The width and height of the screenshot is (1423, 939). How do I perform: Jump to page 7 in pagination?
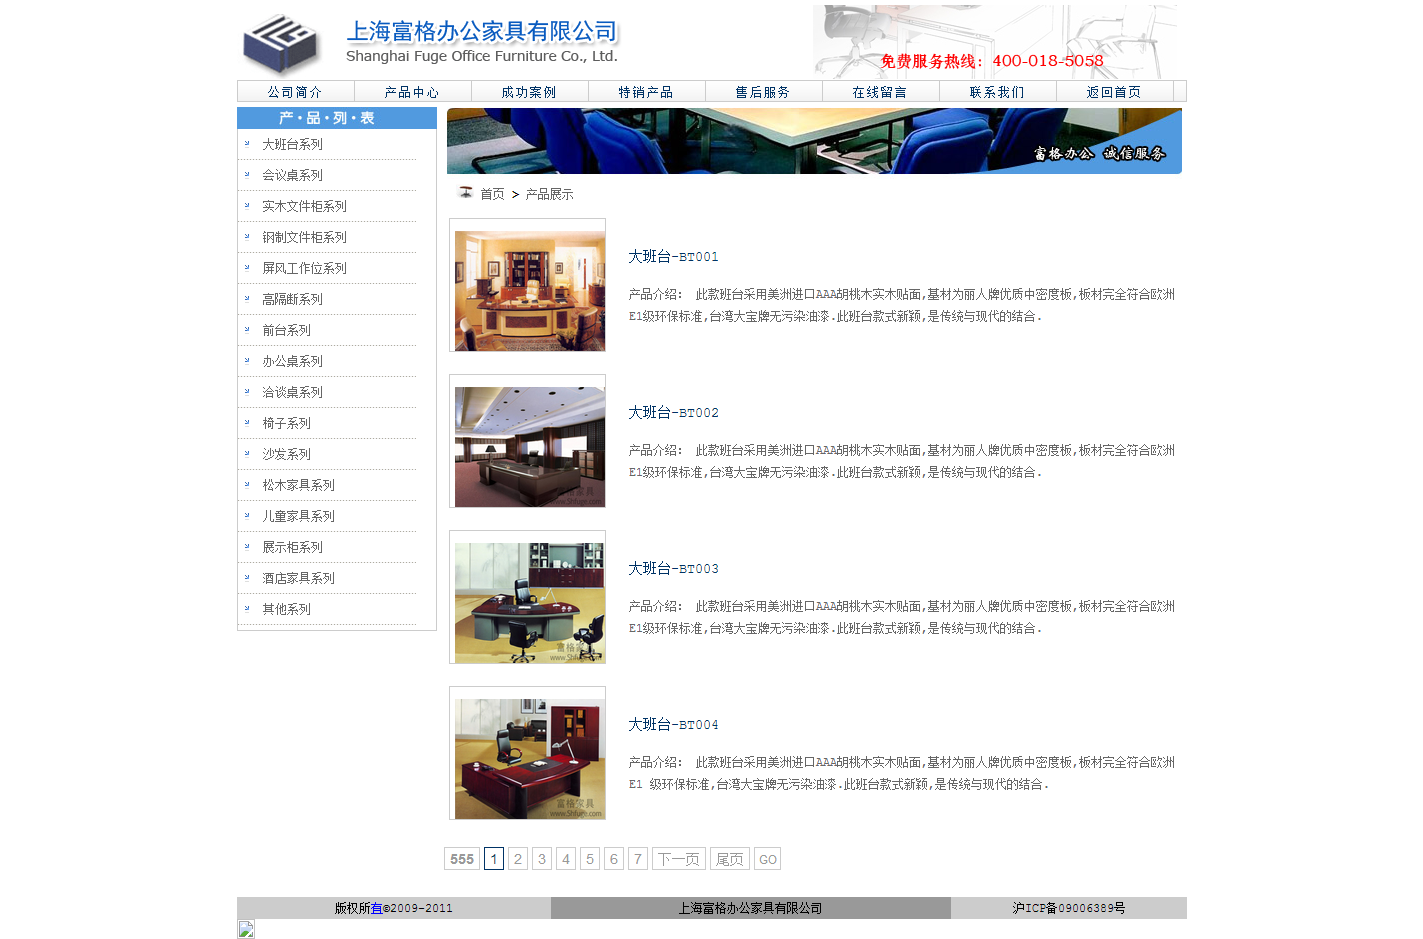tap(638, 859)
